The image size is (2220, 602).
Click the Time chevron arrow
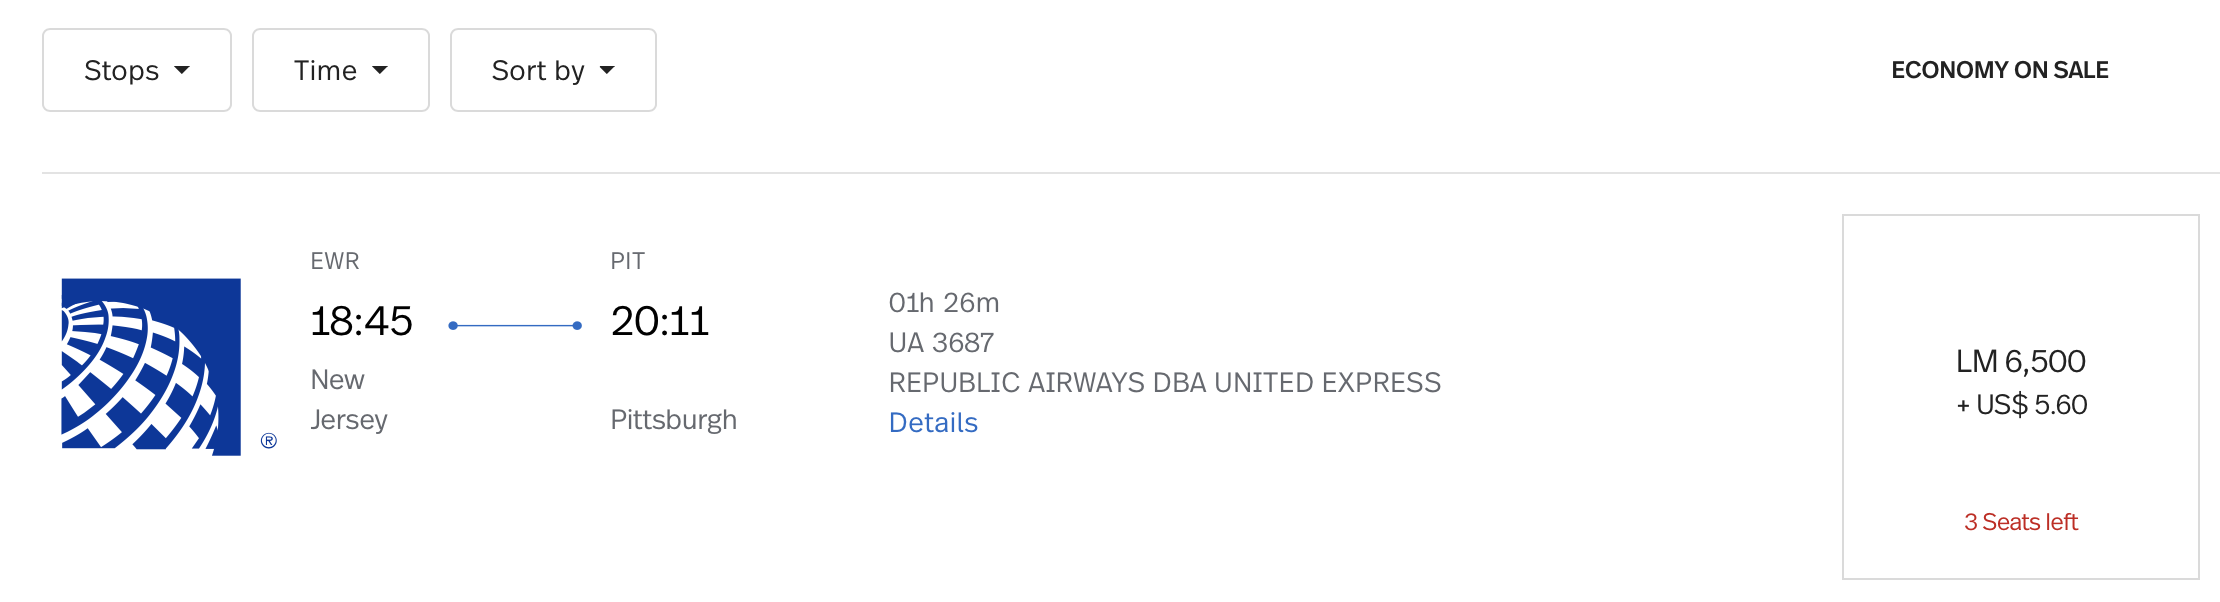381,71
